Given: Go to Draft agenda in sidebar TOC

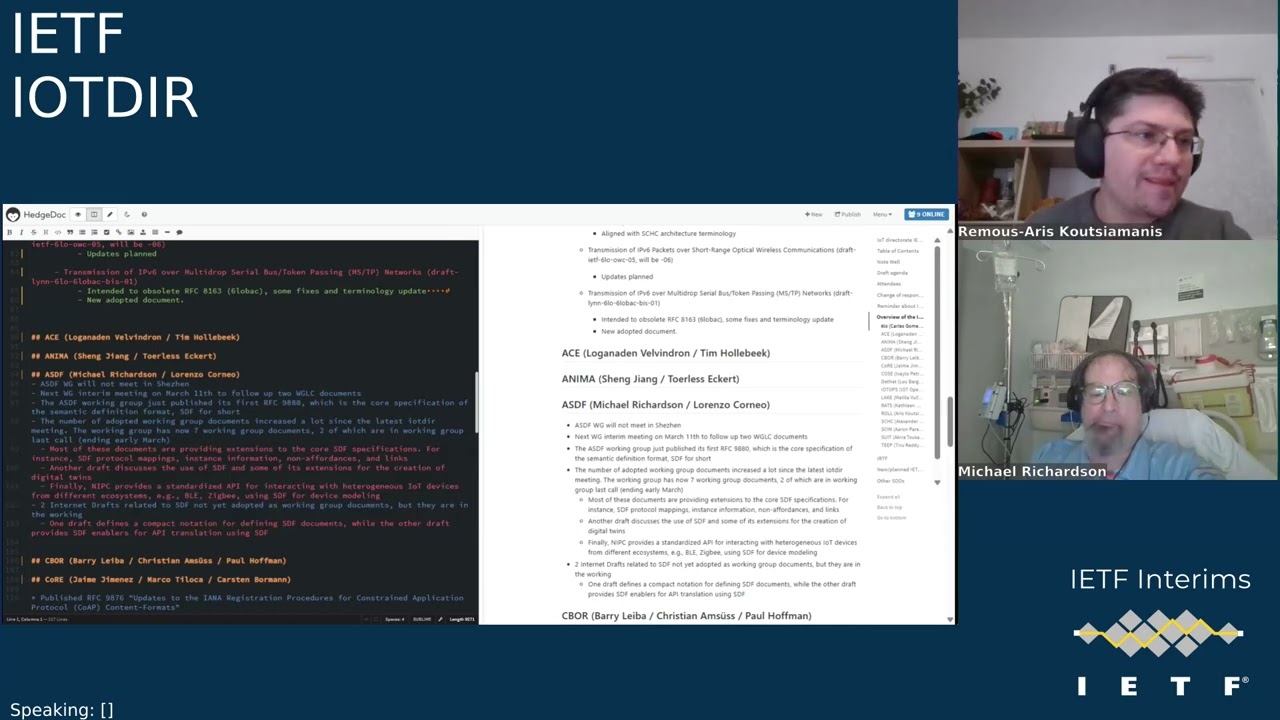Looking at the screenshot, I should pos(892,273).
